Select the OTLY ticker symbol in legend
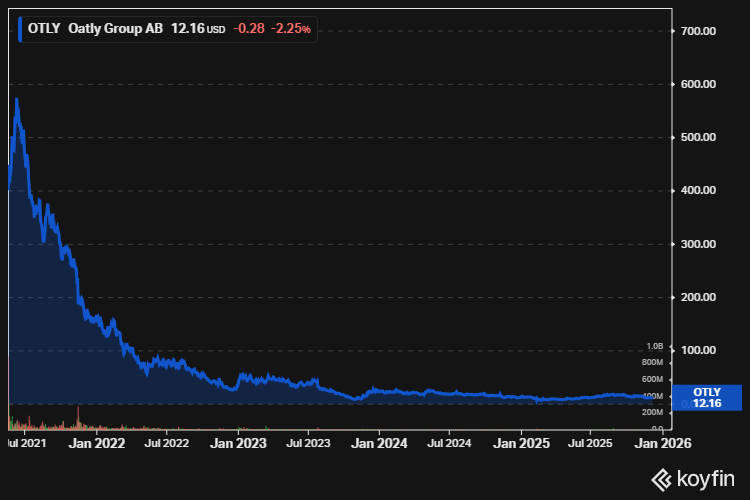 46,30
